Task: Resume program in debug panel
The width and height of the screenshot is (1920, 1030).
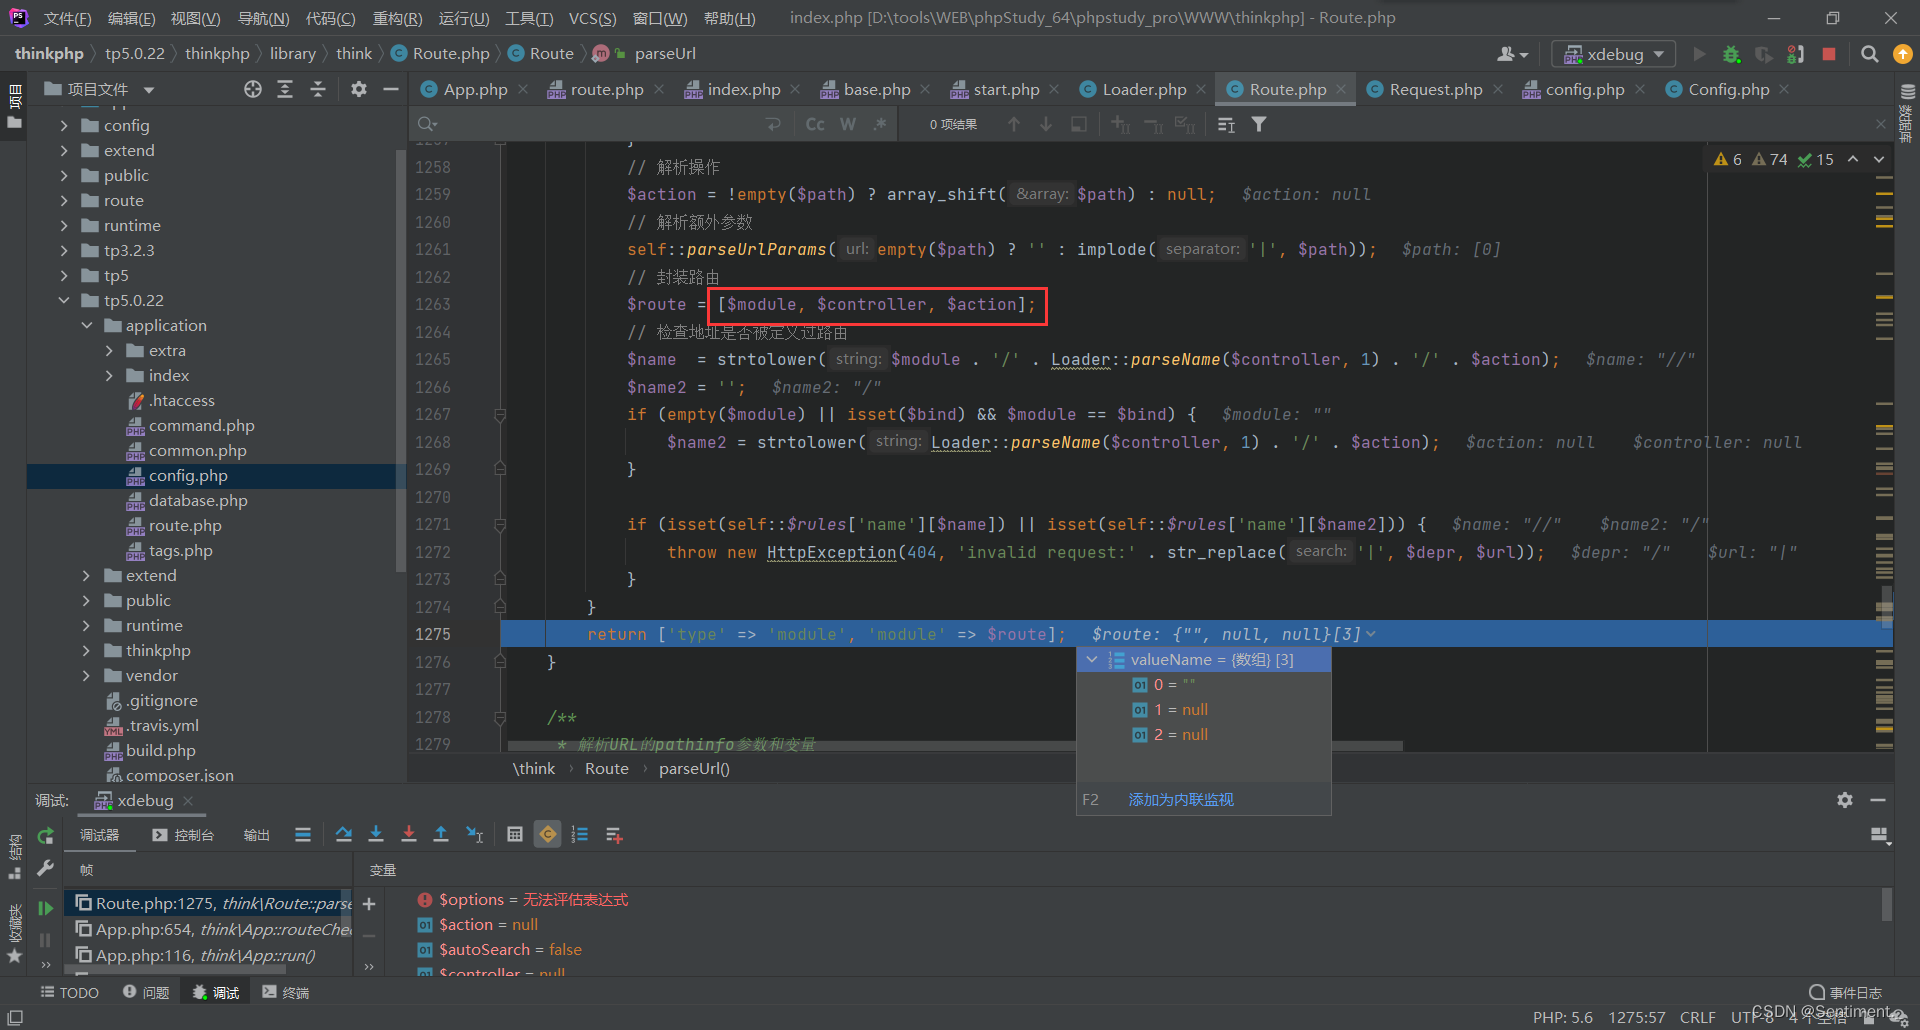Action: pyautogui.click(x=45, y=908)
